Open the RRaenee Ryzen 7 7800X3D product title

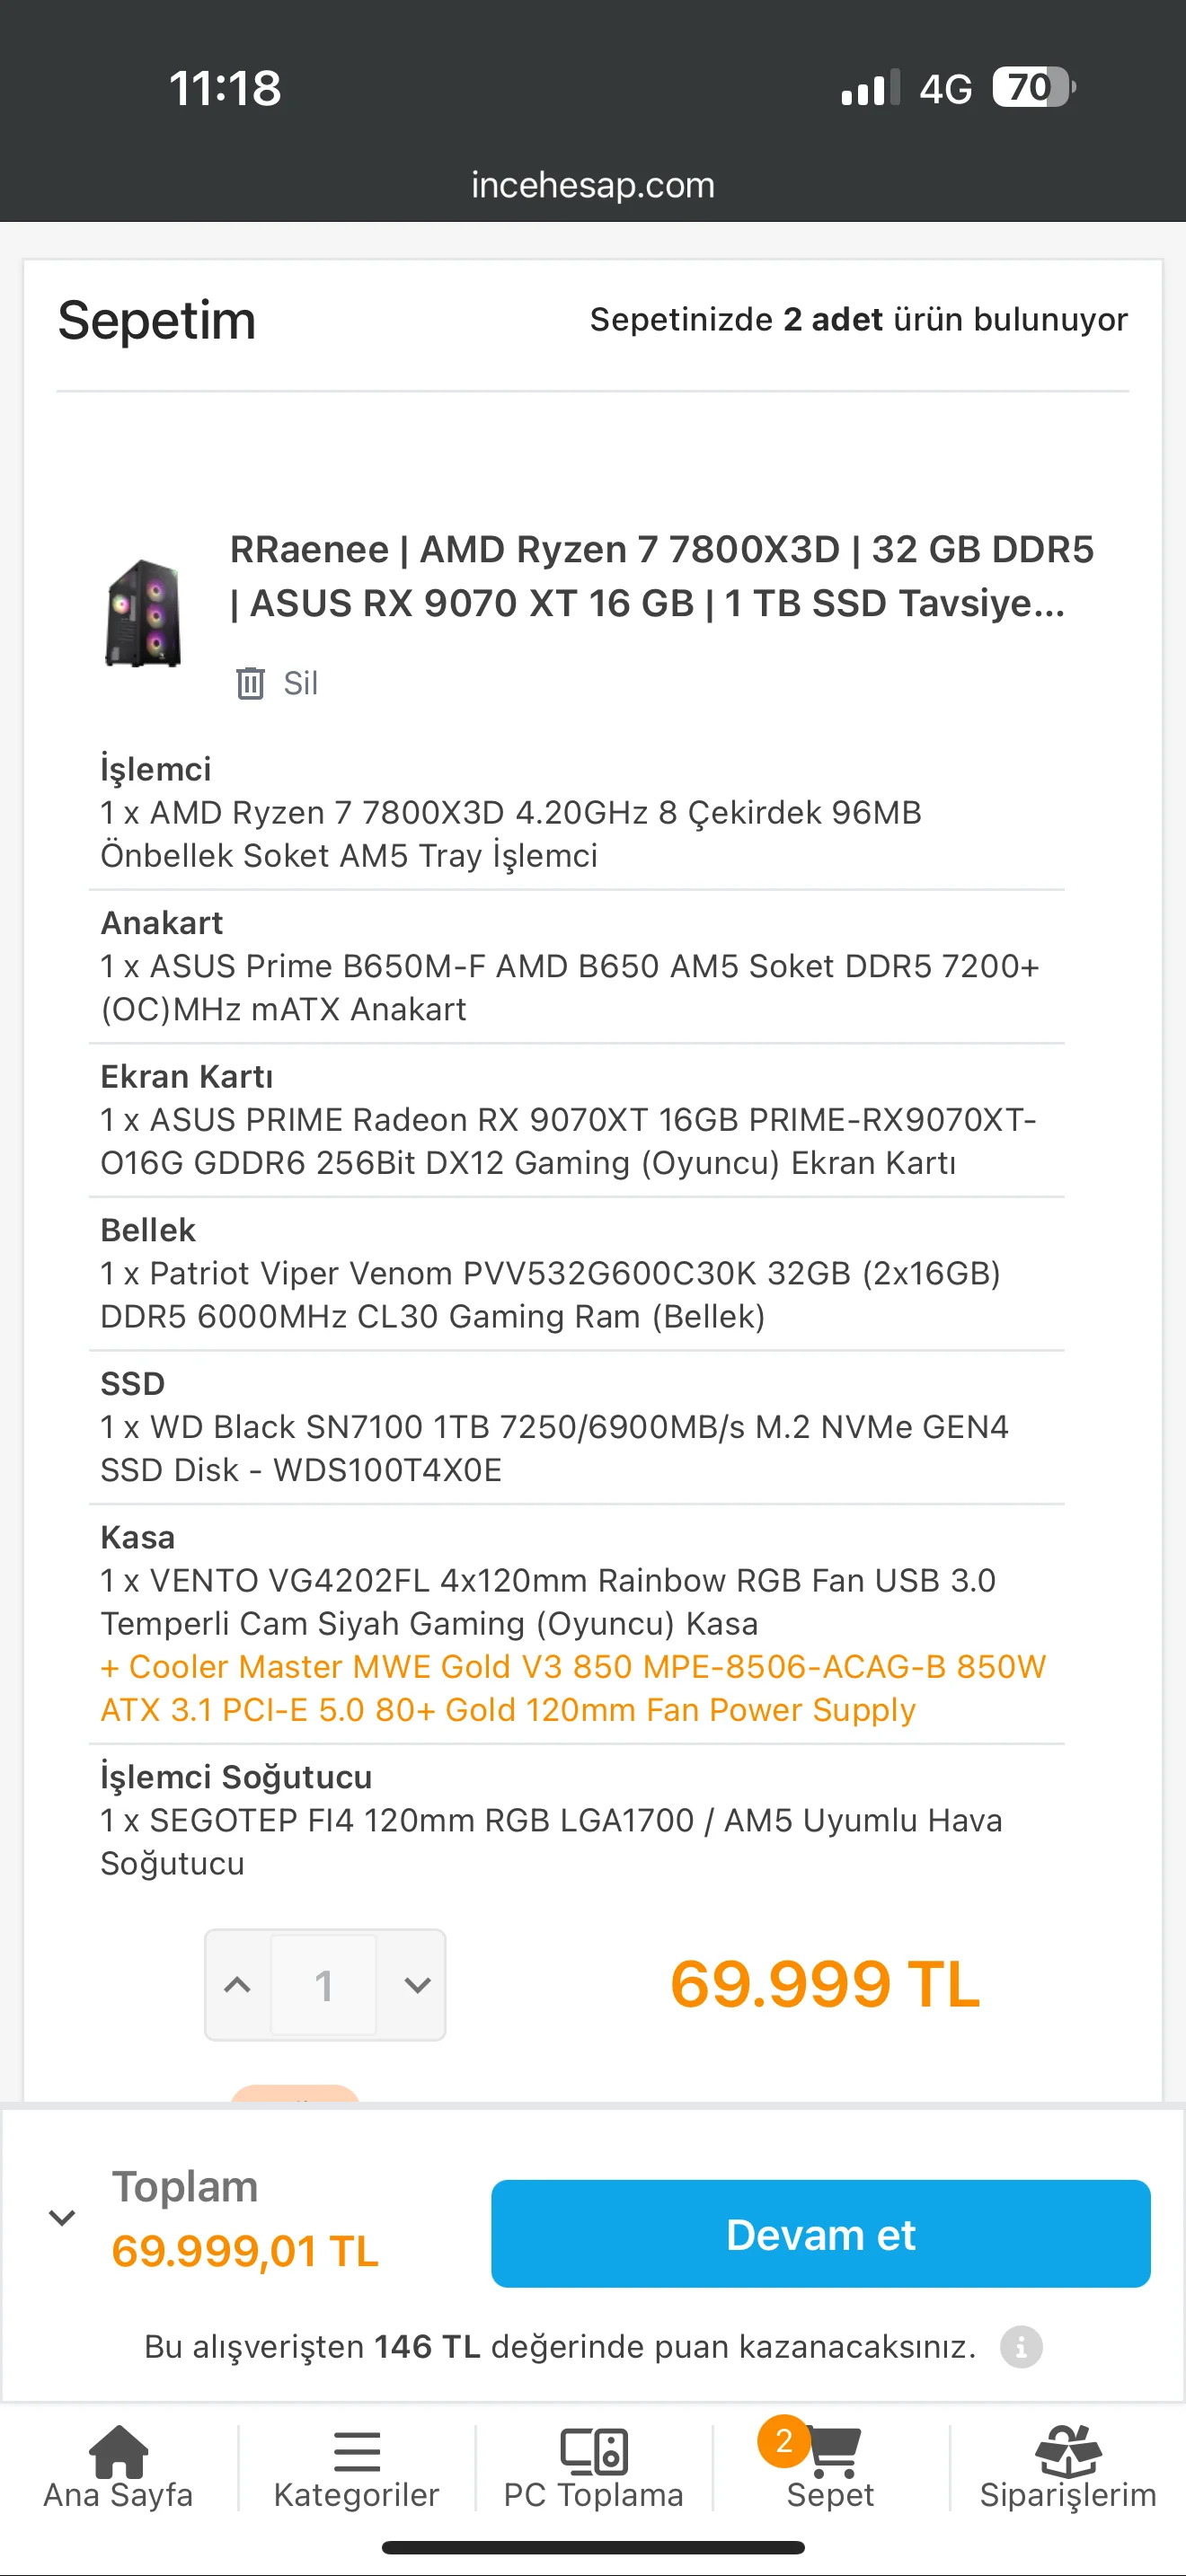660,576
